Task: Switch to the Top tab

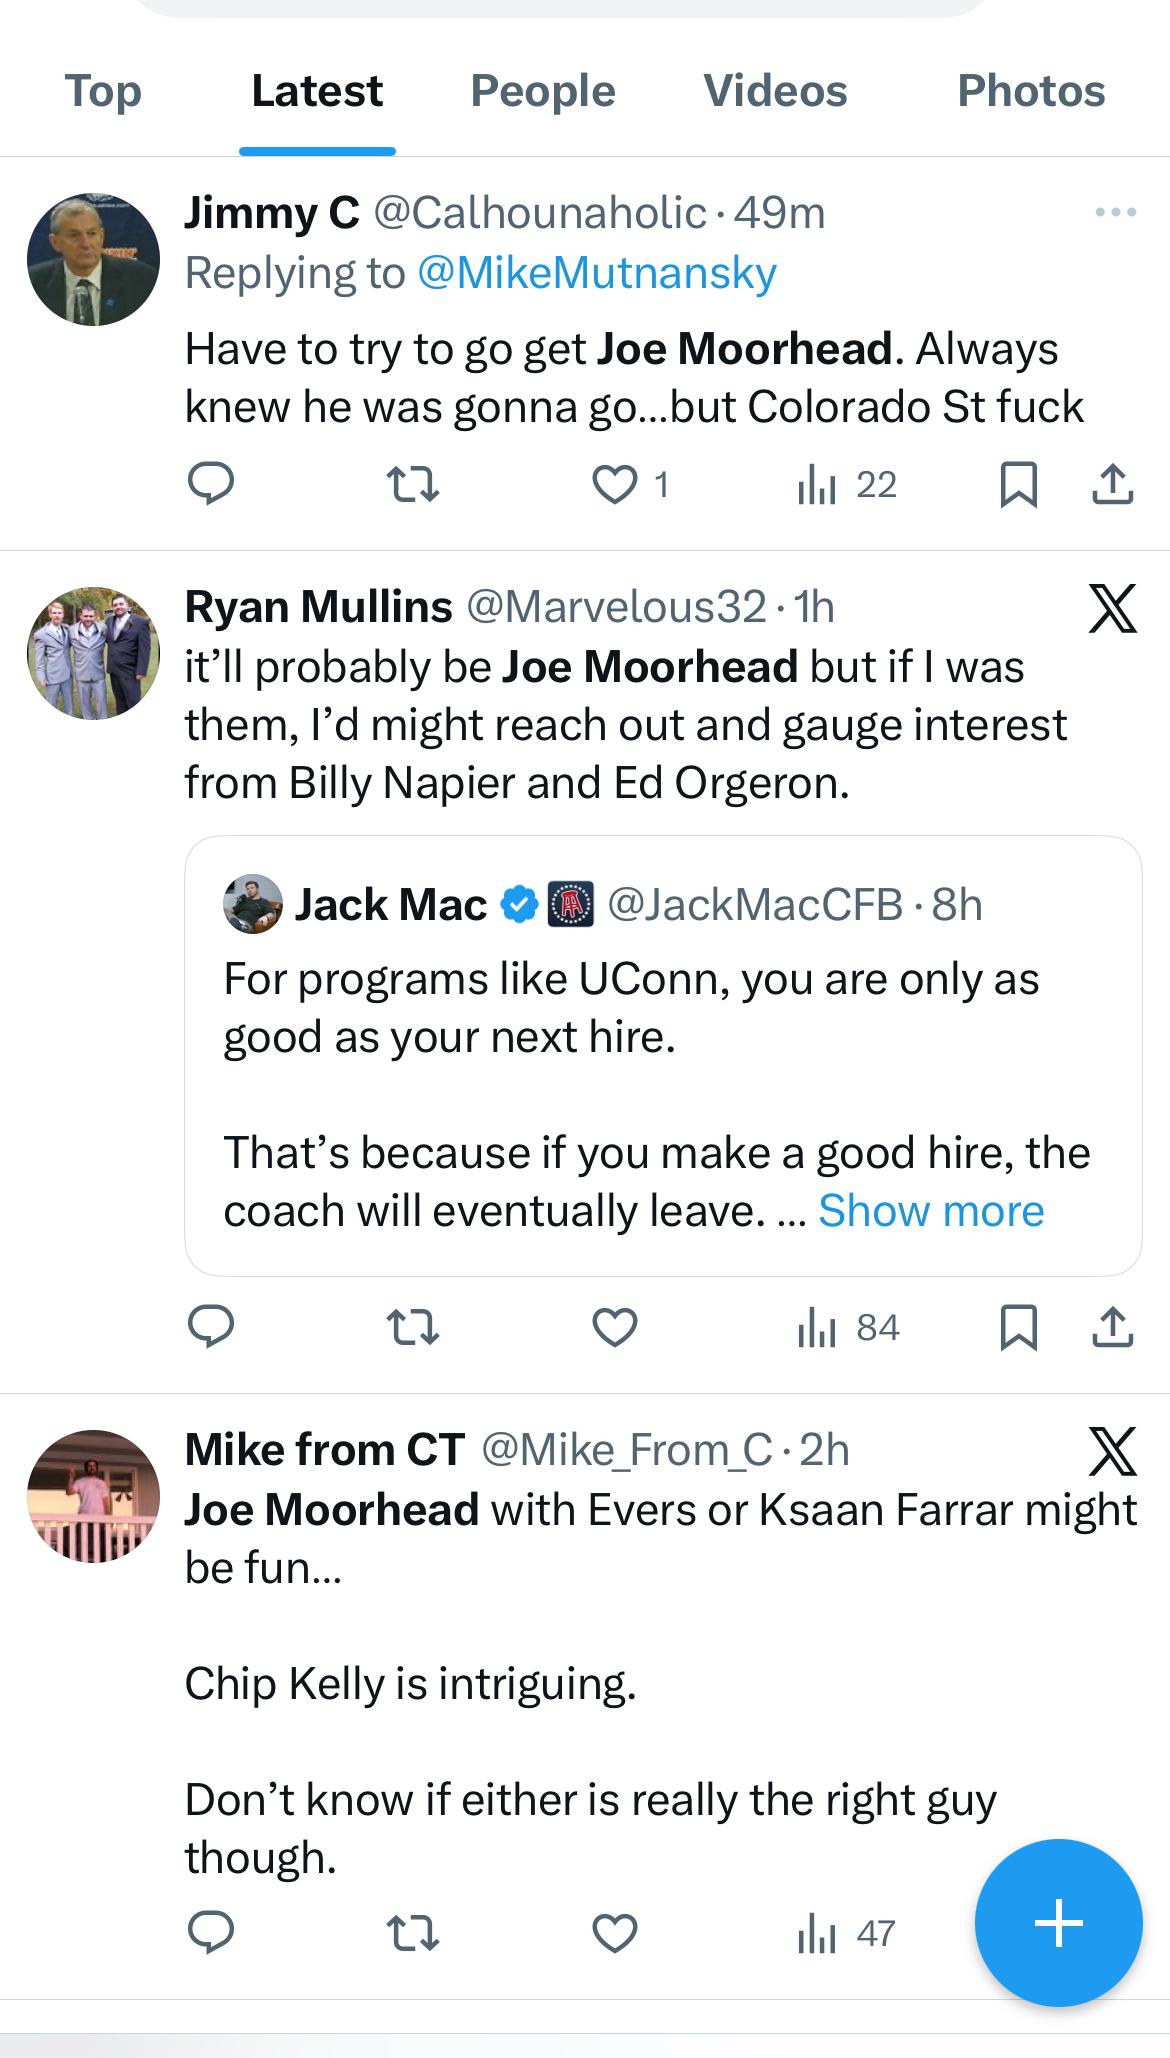Action: (x=103, y=91)
